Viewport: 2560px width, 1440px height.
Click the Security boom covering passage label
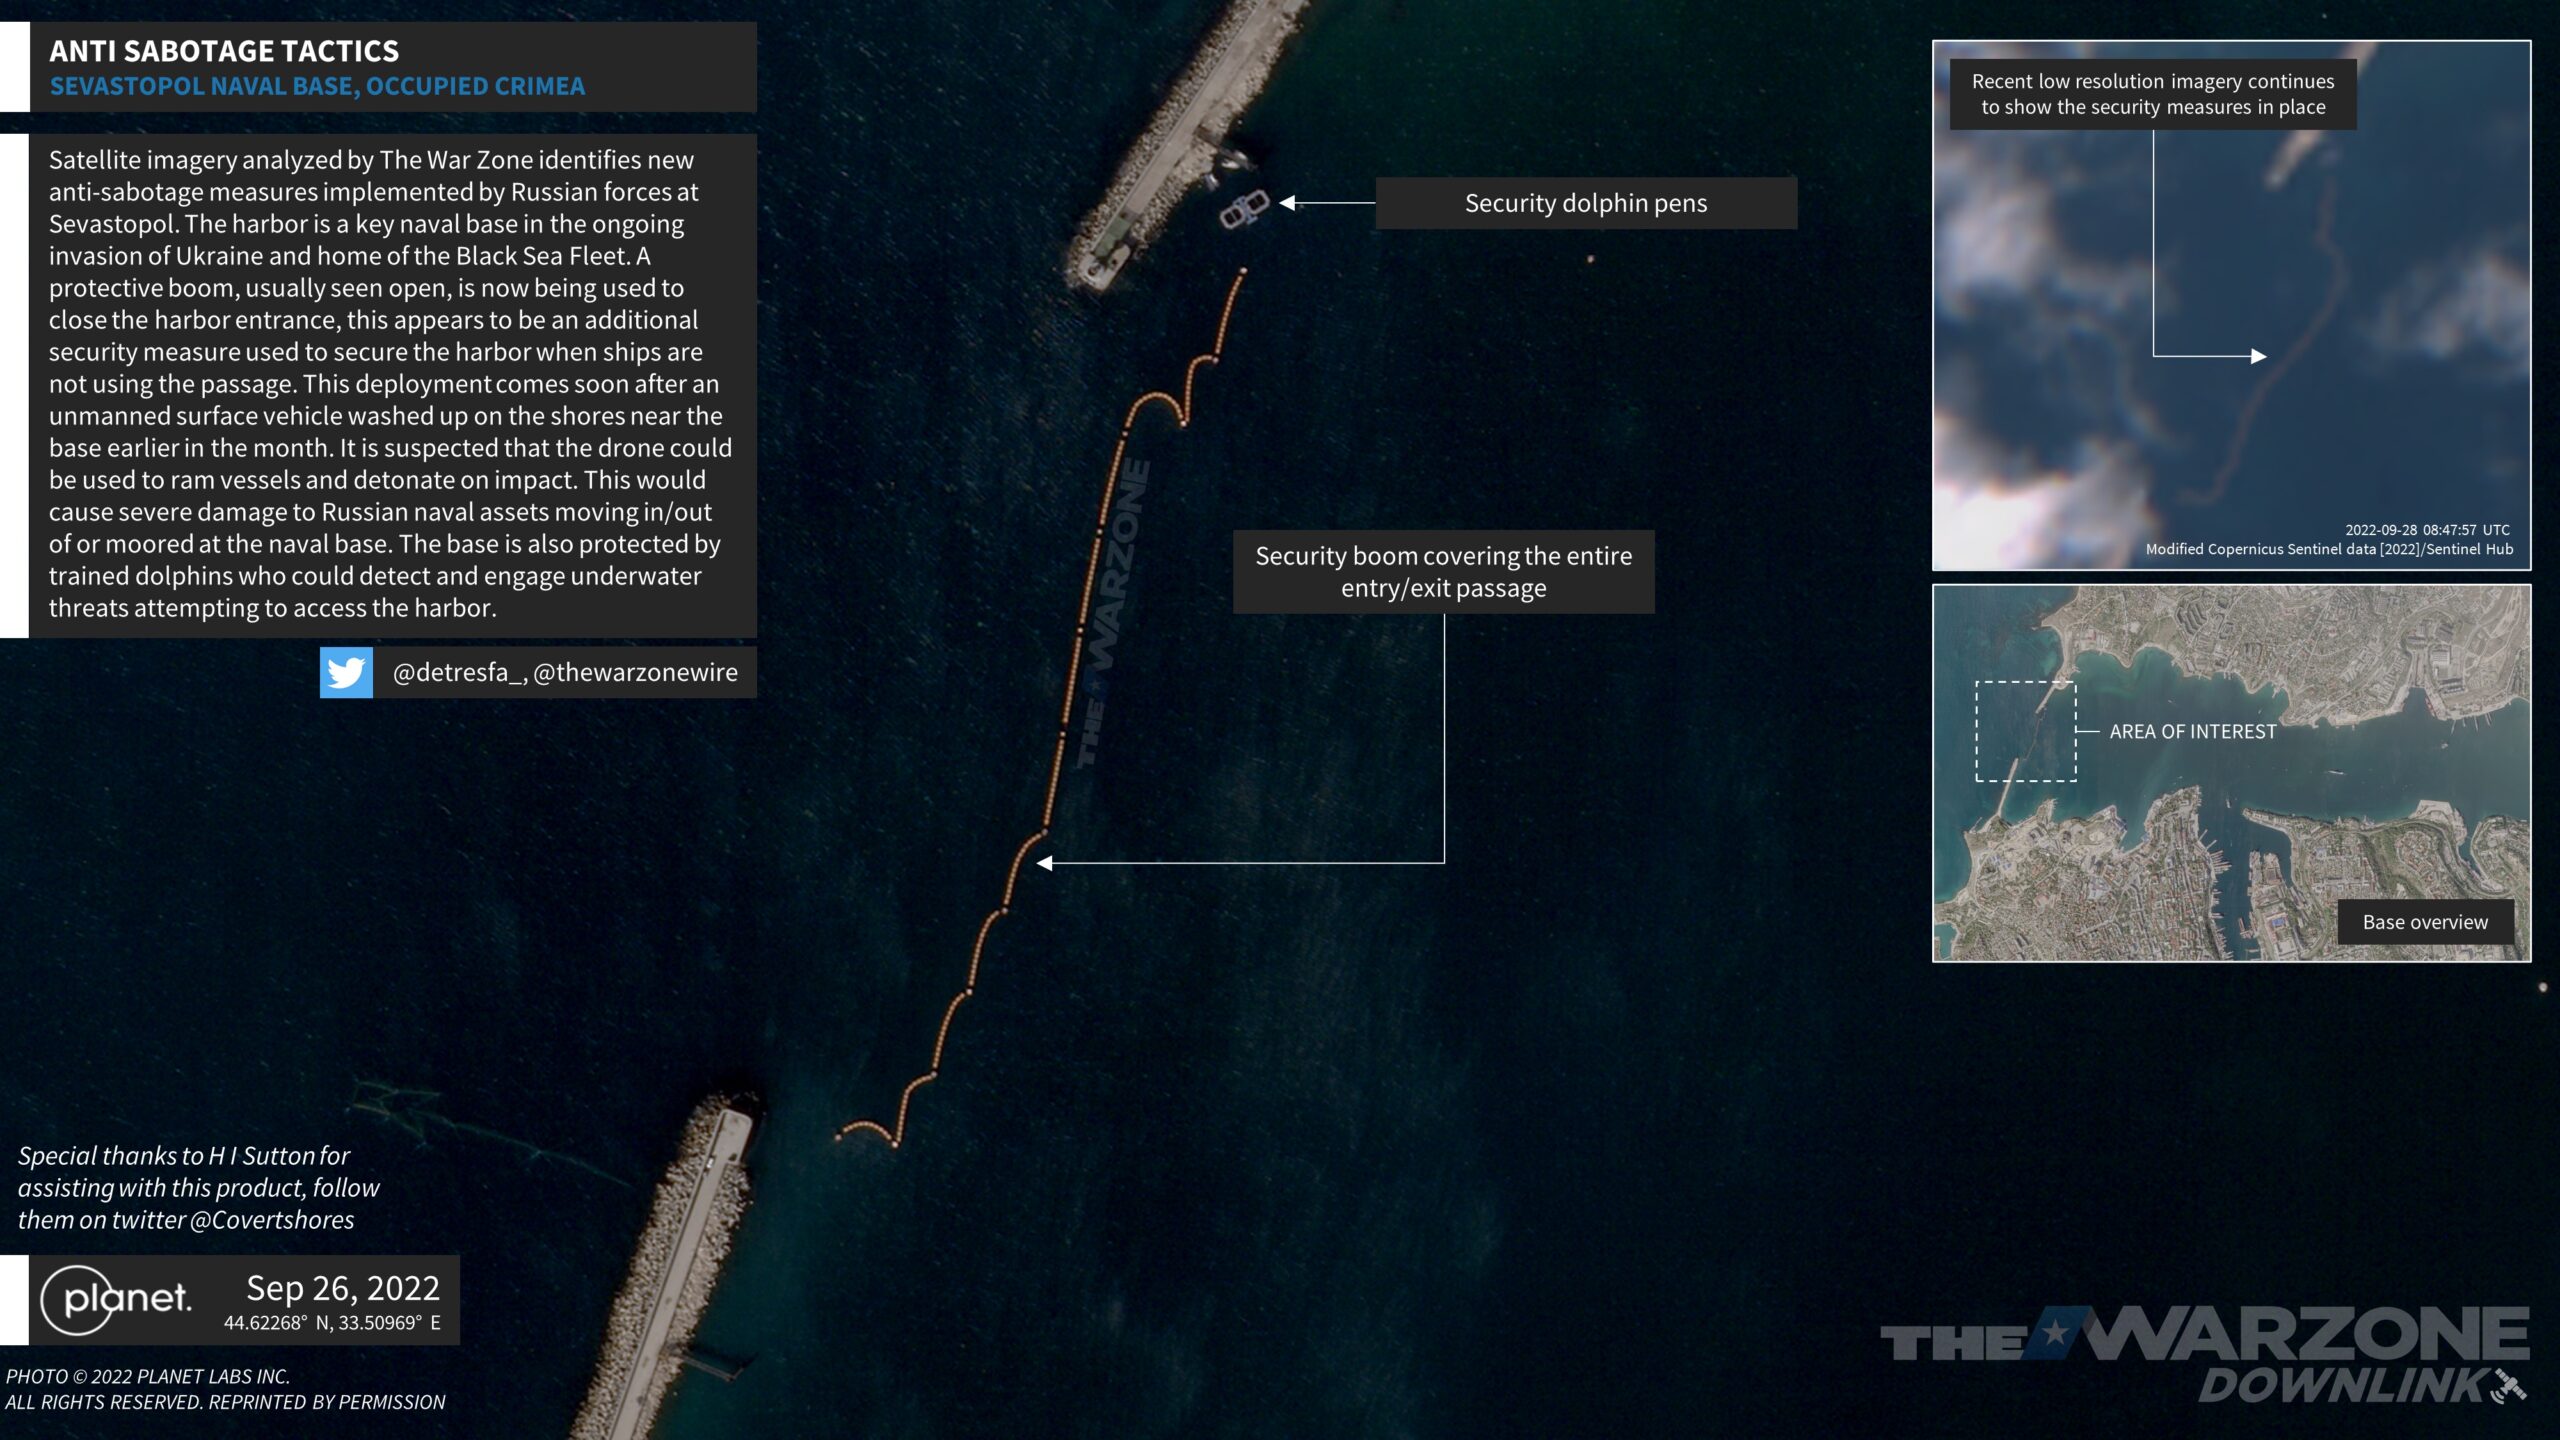1443,571
